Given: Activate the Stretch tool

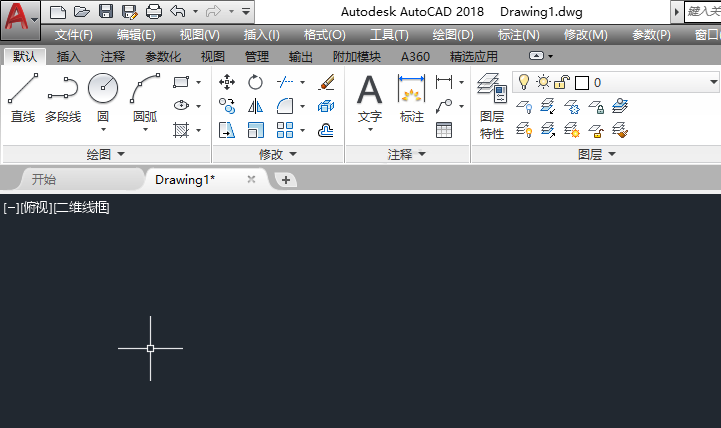Looking at the screenshot, I should click(227, 130).
